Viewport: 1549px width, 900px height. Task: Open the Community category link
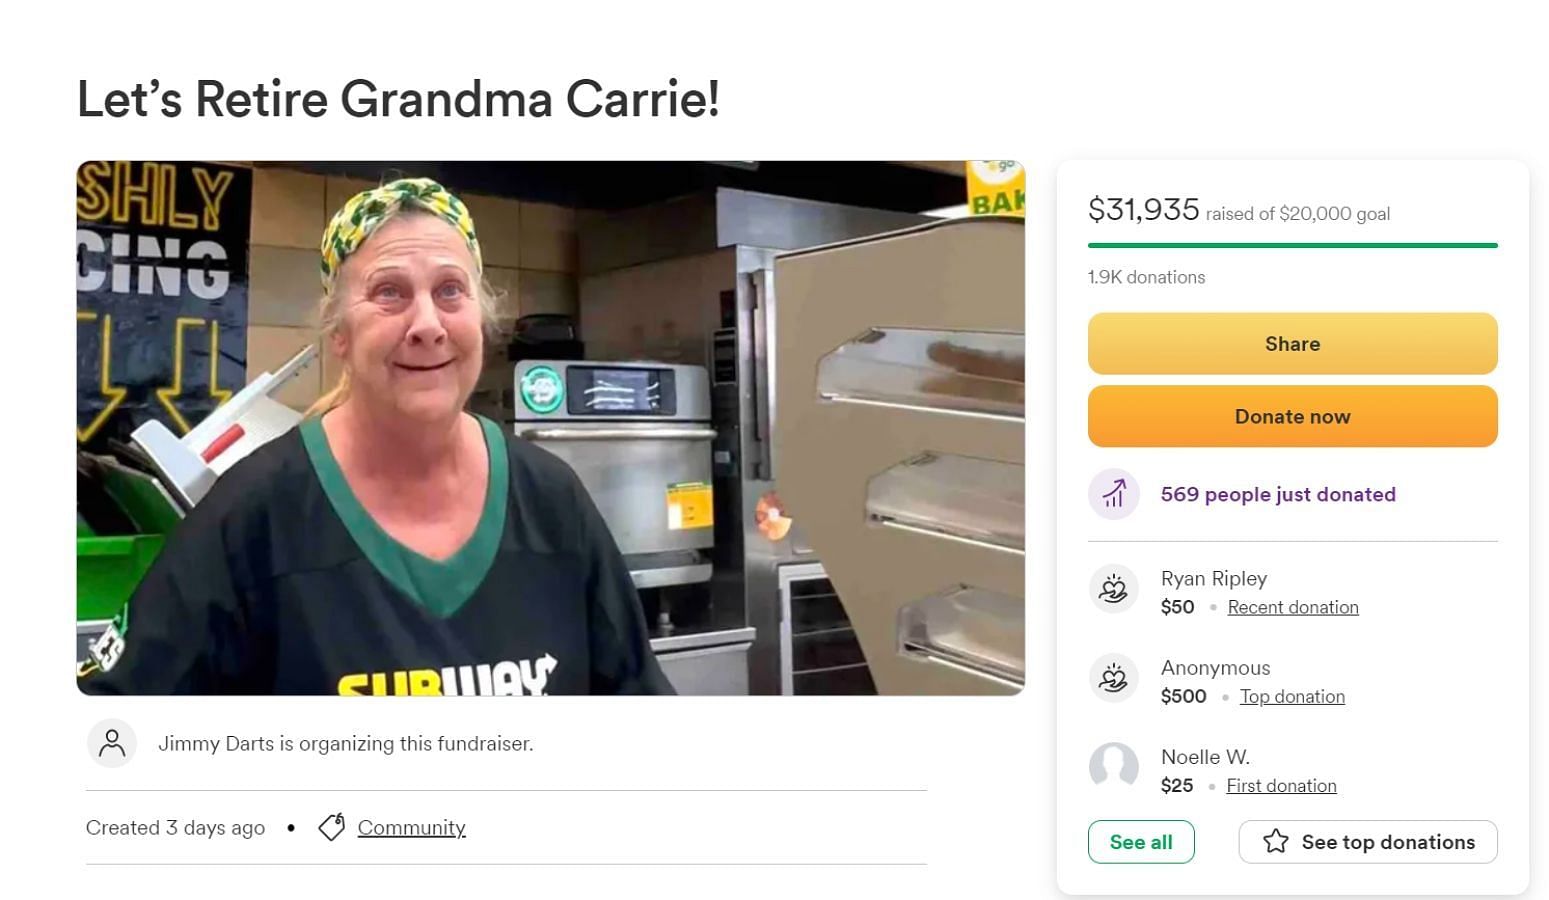pos(412,828)
